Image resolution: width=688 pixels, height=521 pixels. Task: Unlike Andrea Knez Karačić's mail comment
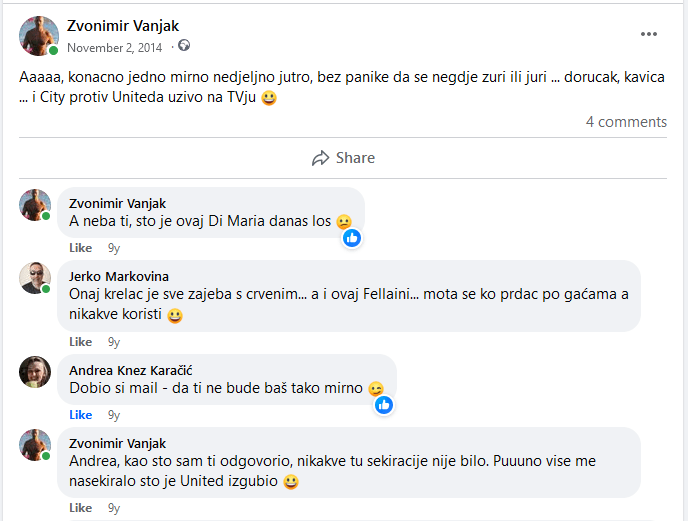tap(80, 415)
